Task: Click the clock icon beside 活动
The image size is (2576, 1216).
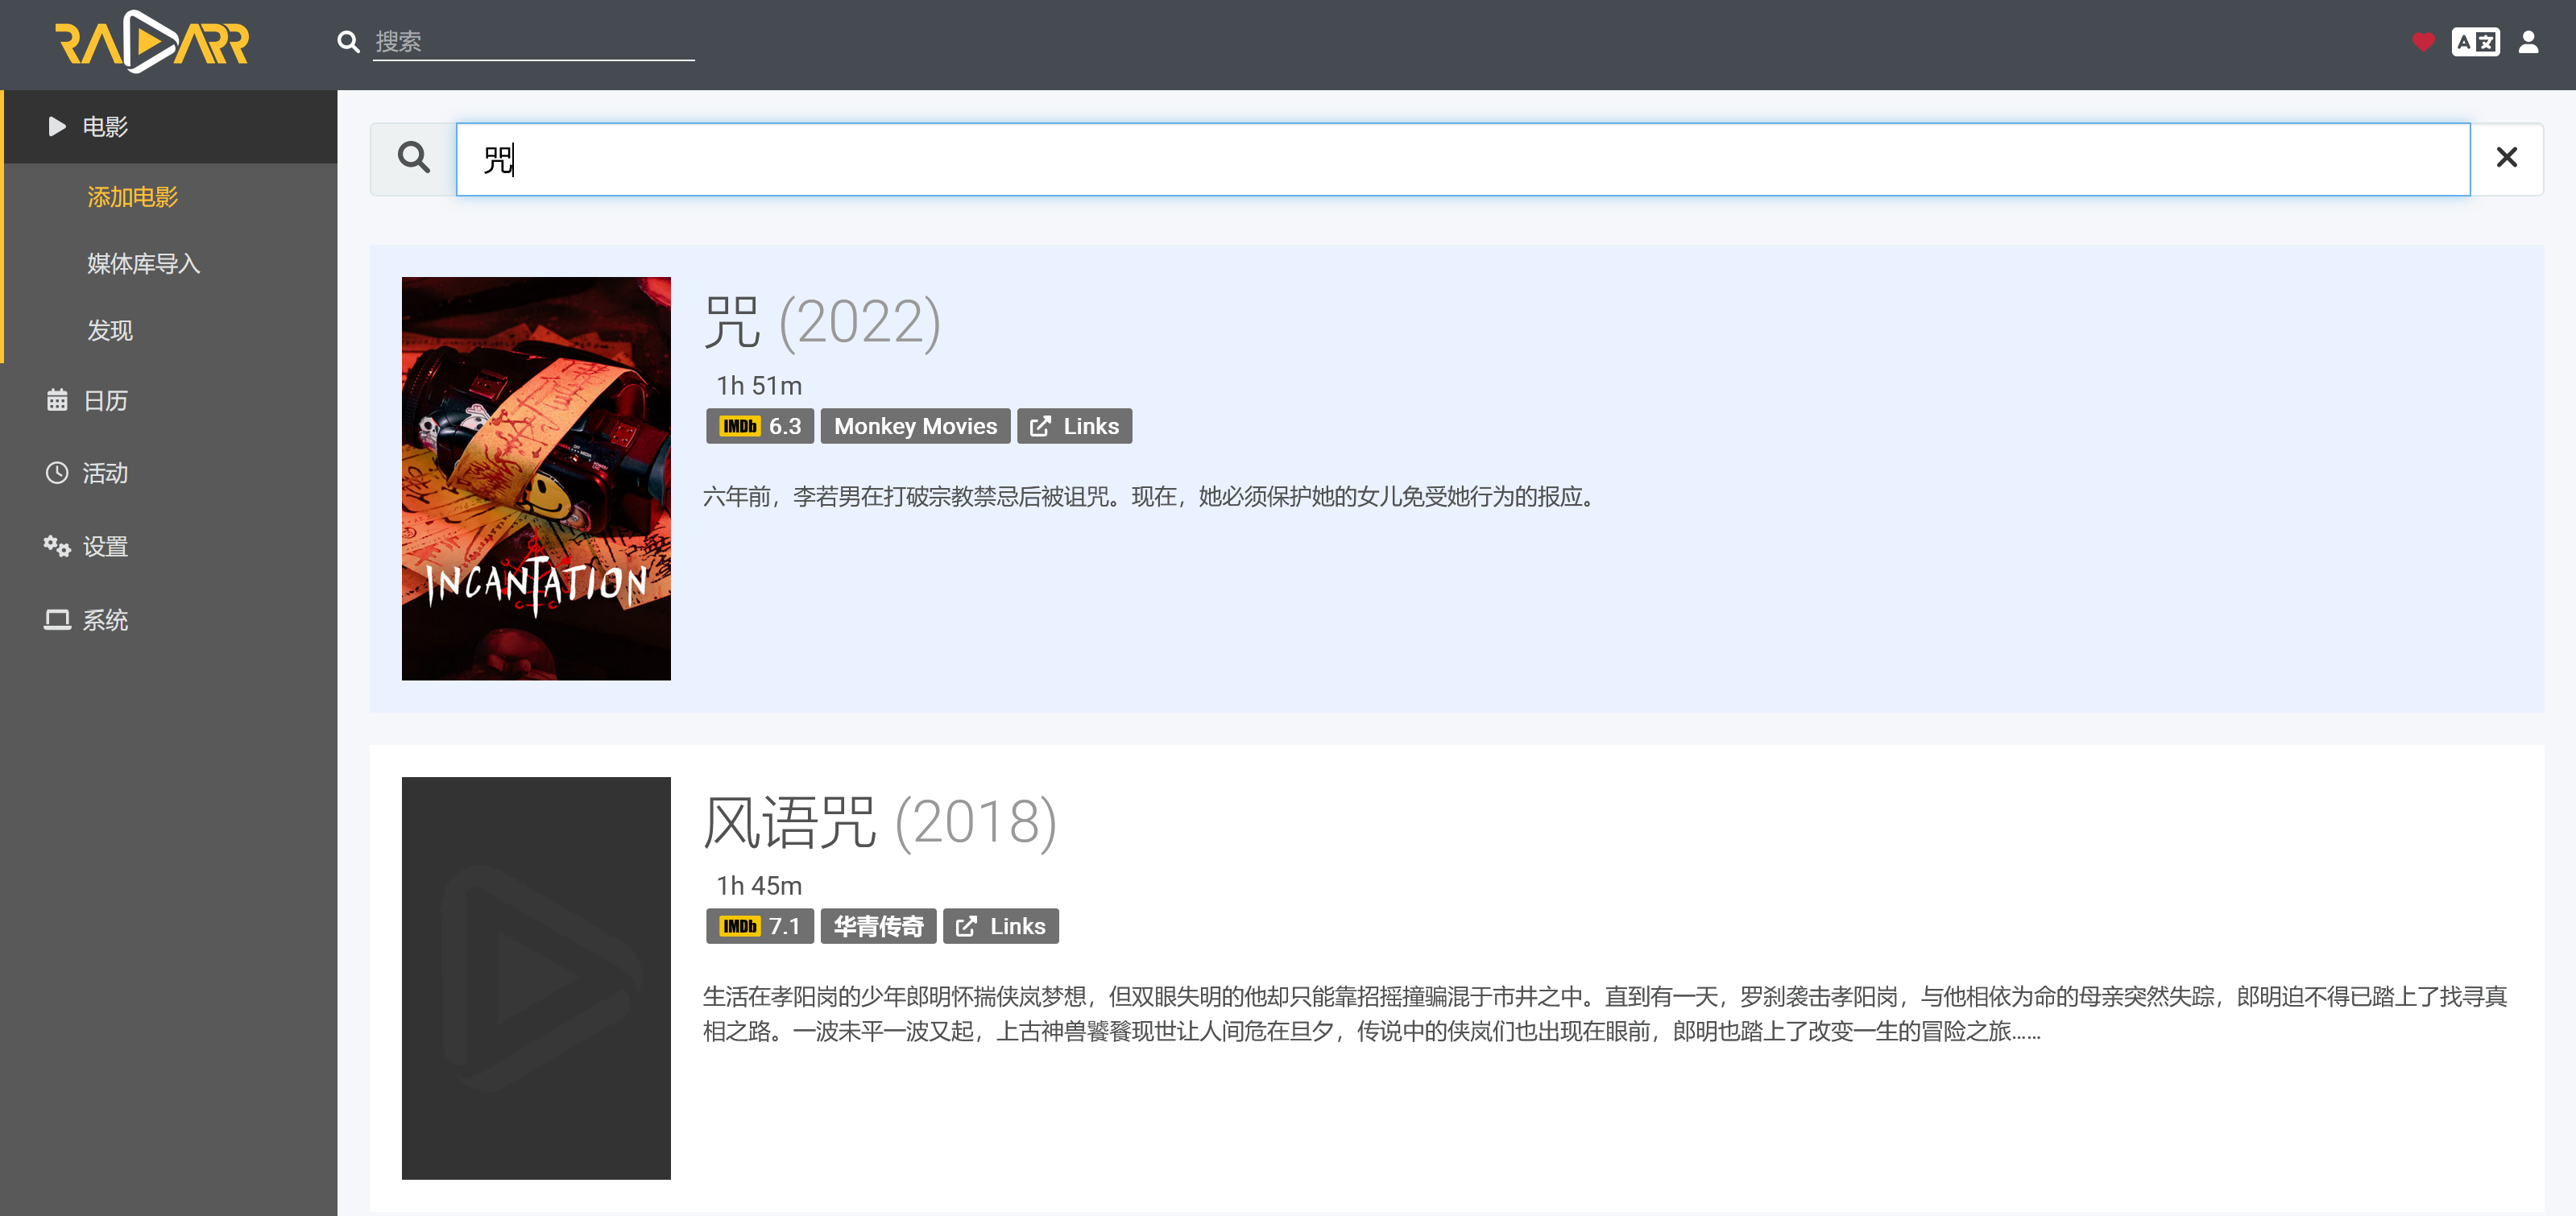Action: [x=57, y=474]
